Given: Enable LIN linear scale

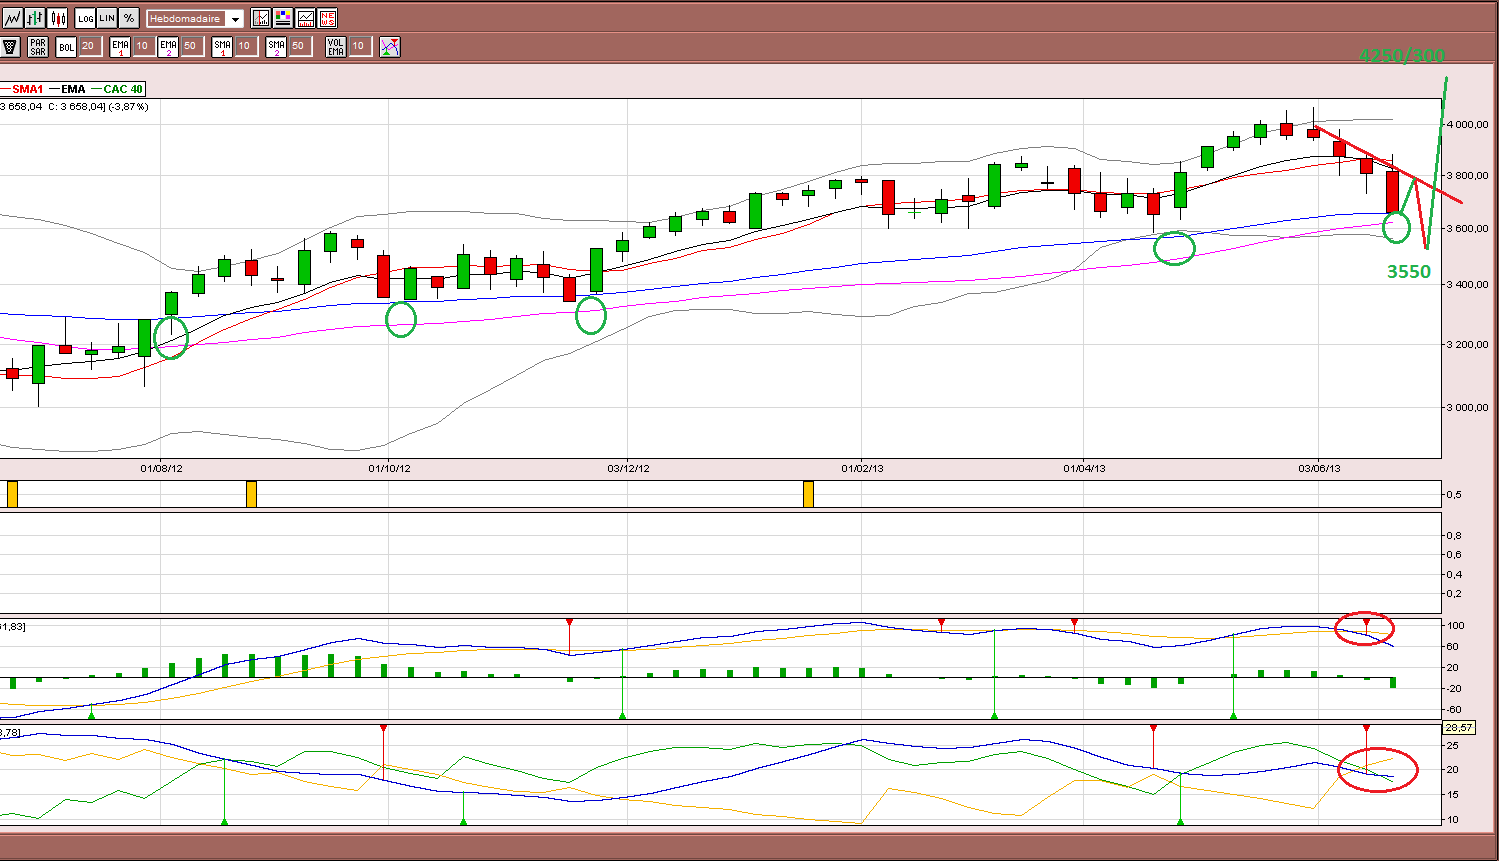Looking at the screenshot, I should [107, 18].
